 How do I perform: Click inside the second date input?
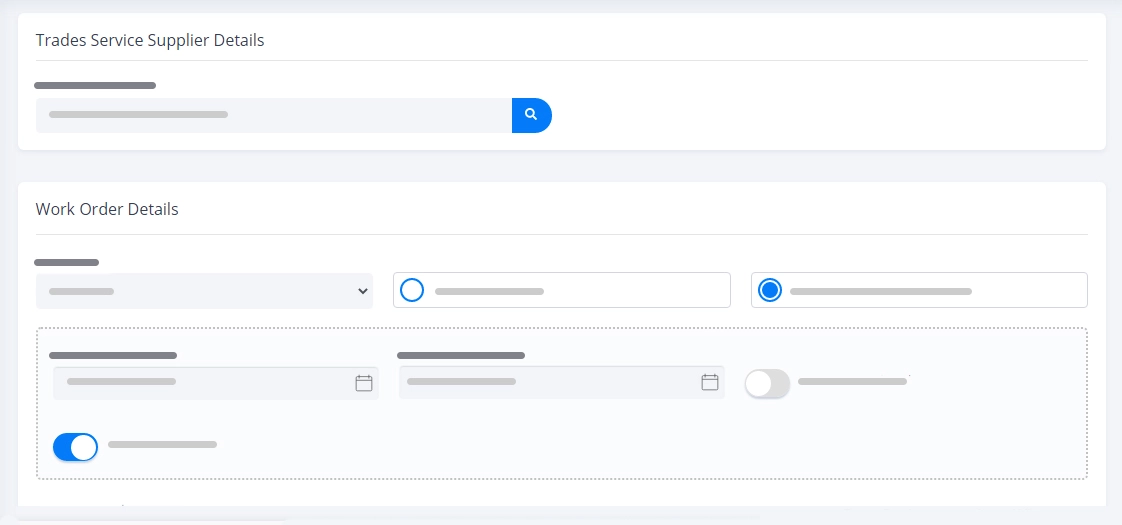coord(562,382)
